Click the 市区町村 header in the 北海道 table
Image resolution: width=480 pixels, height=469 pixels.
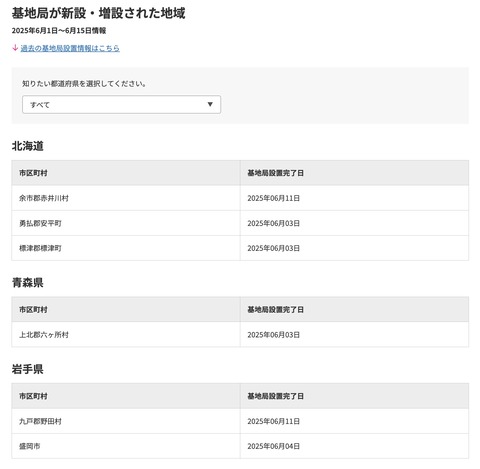point(126,173)
